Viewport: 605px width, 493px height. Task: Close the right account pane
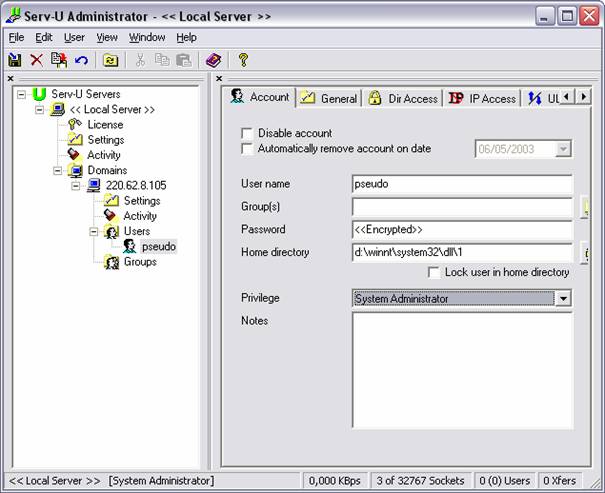coord(219,79)
